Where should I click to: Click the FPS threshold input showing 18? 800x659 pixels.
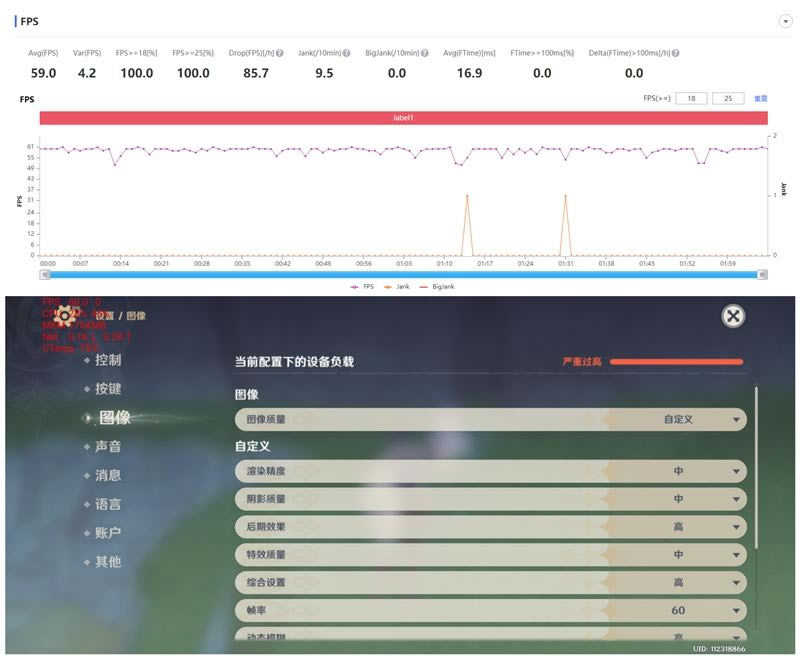(x=690, y=98)
